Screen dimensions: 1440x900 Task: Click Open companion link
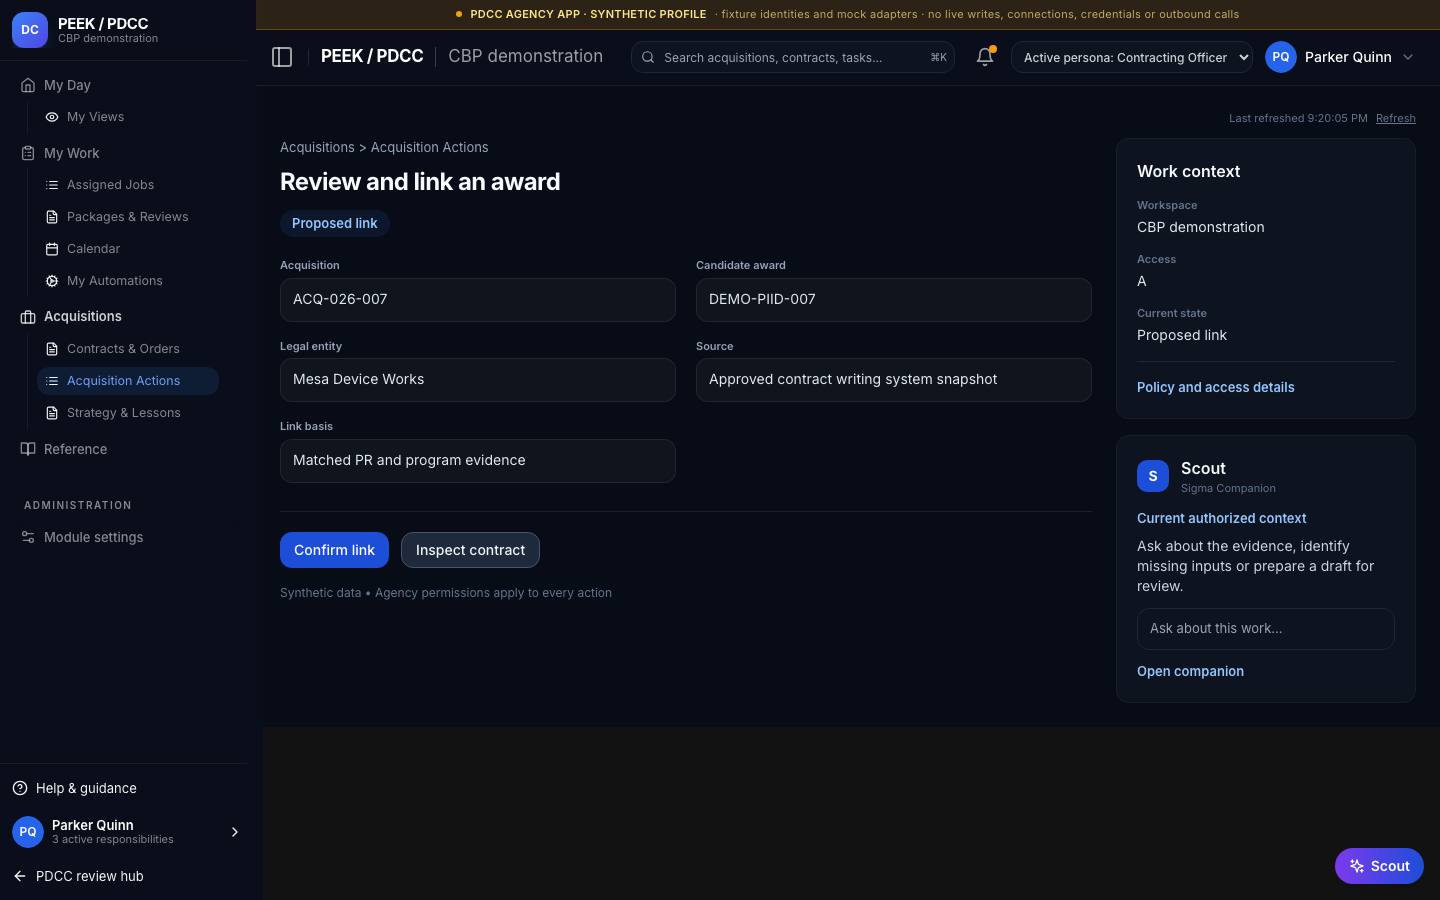[1190, 671]
